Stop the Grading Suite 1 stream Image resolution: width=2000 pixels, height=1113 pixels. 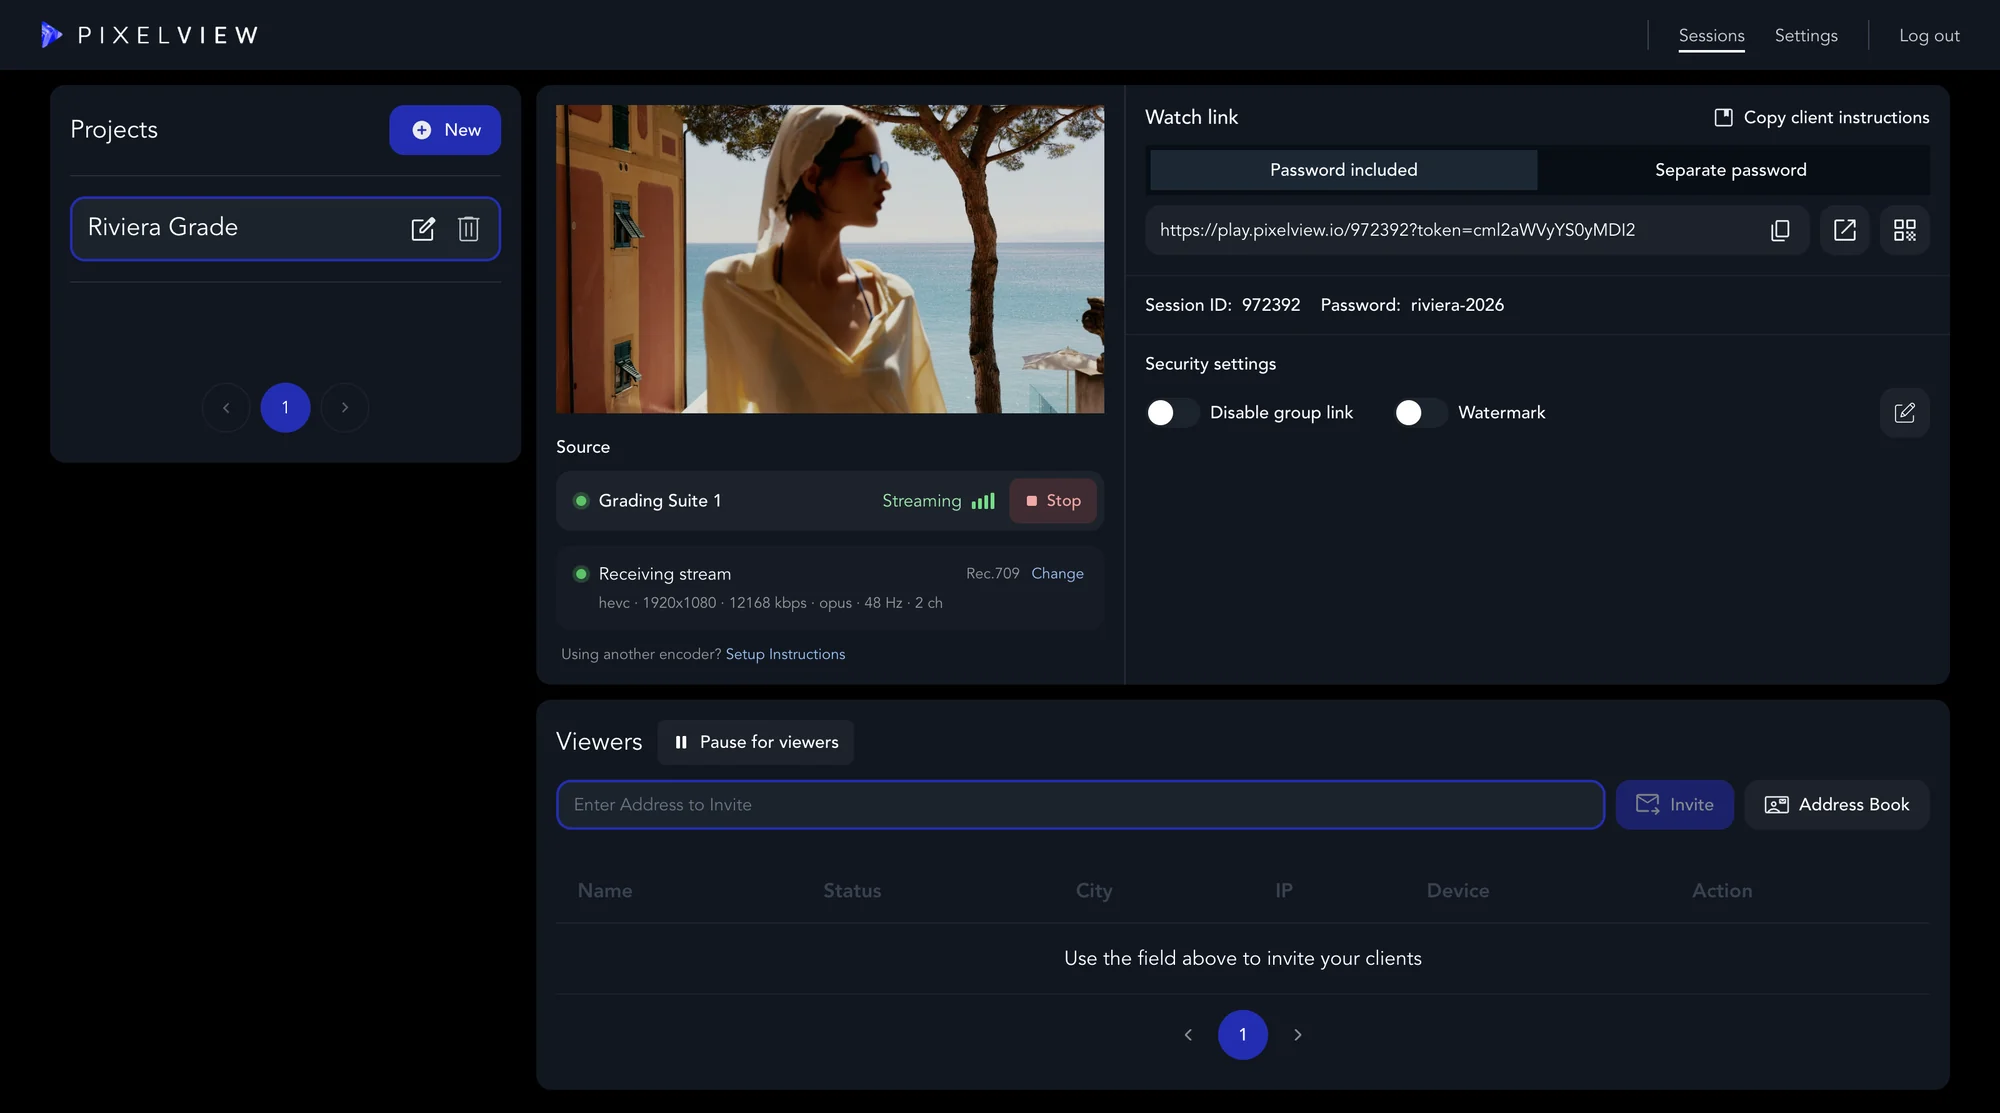coord(1053,501)
